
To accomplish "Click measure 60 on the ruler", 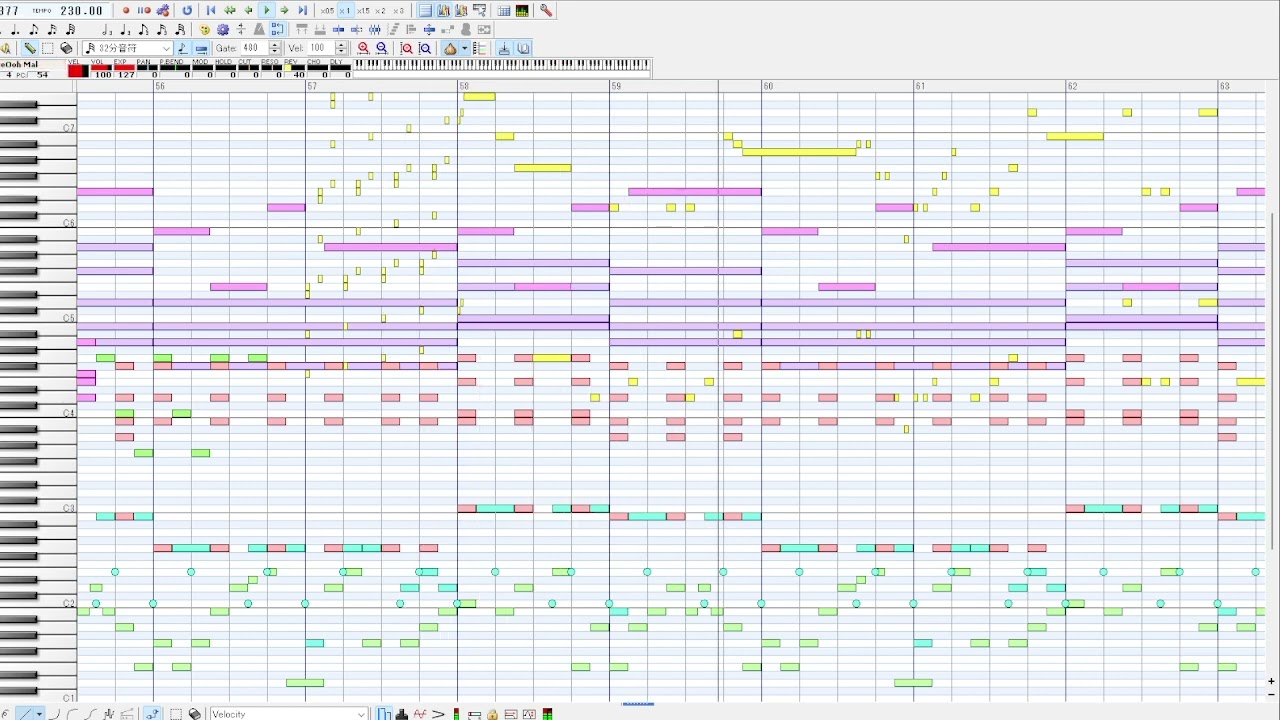I will click(768, 86).
